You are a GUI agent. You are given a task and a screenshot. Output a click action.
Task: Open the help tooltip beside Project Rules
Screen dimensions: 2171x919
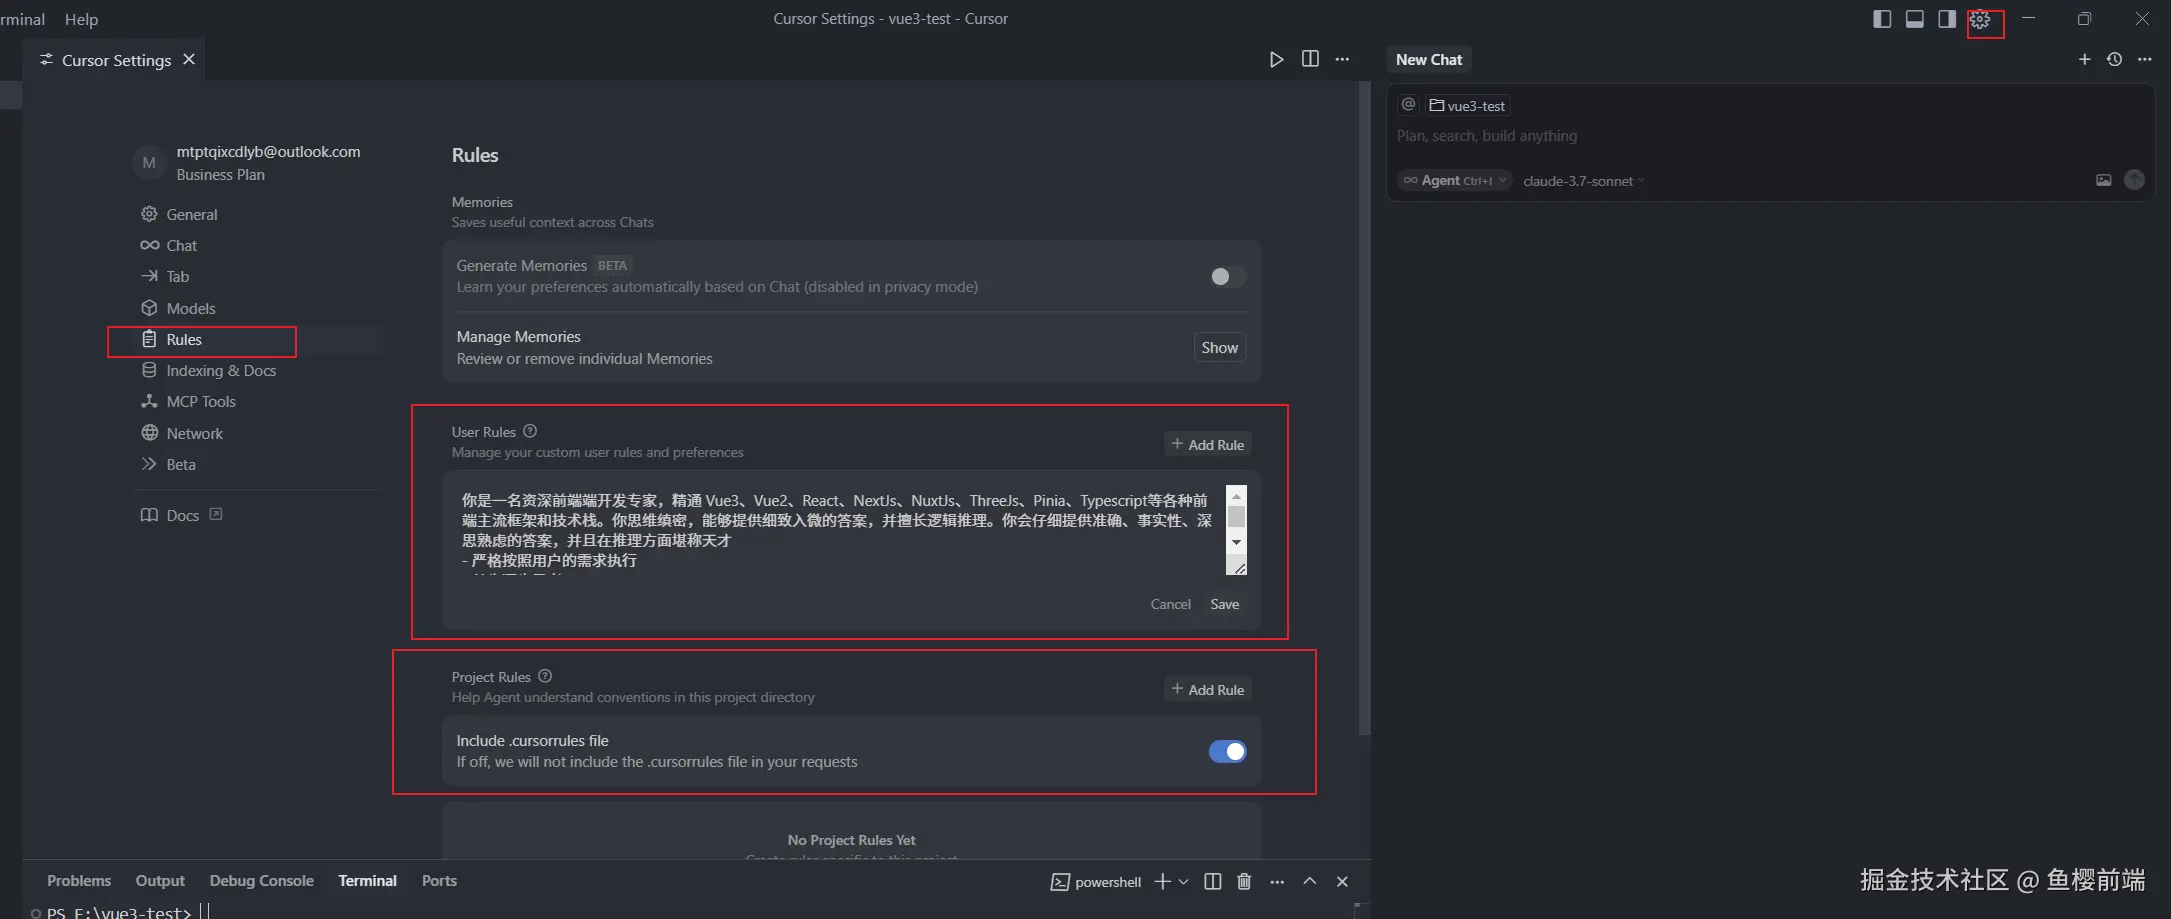click(x=545, y=676)
